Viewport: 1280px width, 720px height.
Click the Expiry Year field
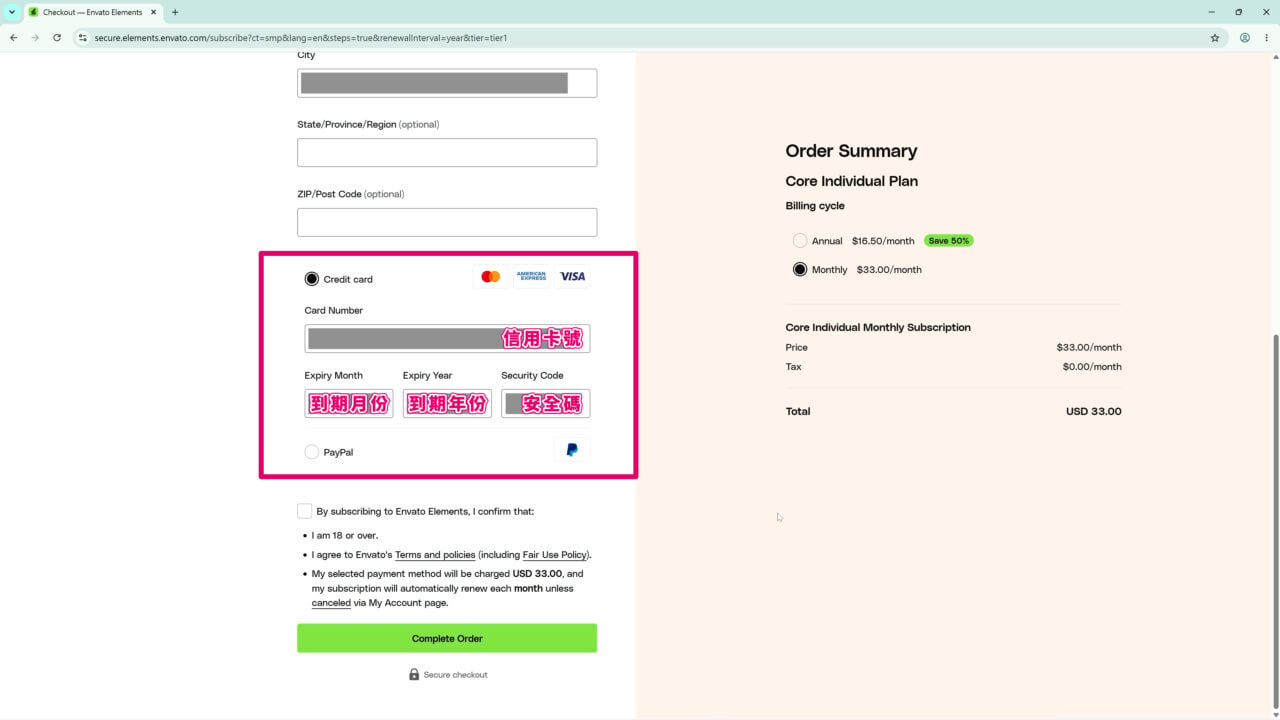[447, 403]
